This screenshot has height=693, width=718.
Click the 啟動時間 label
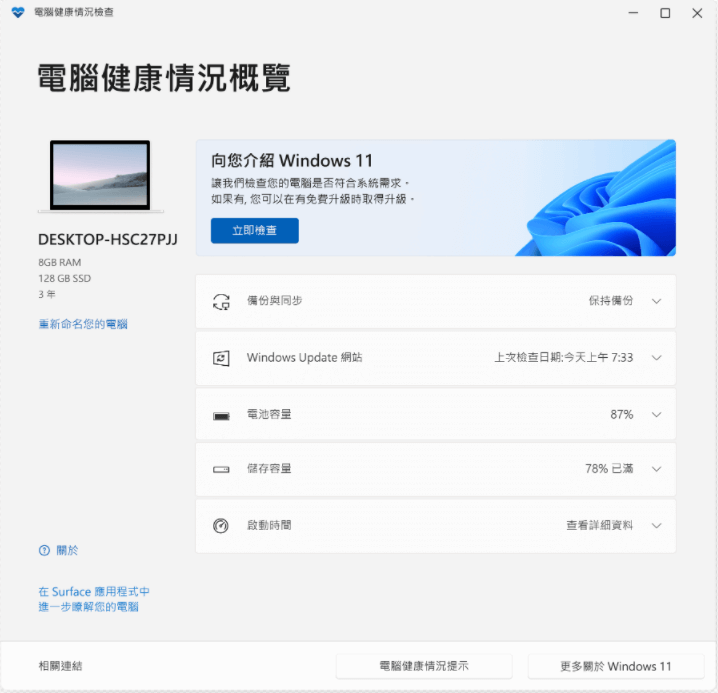coord(269,525)
